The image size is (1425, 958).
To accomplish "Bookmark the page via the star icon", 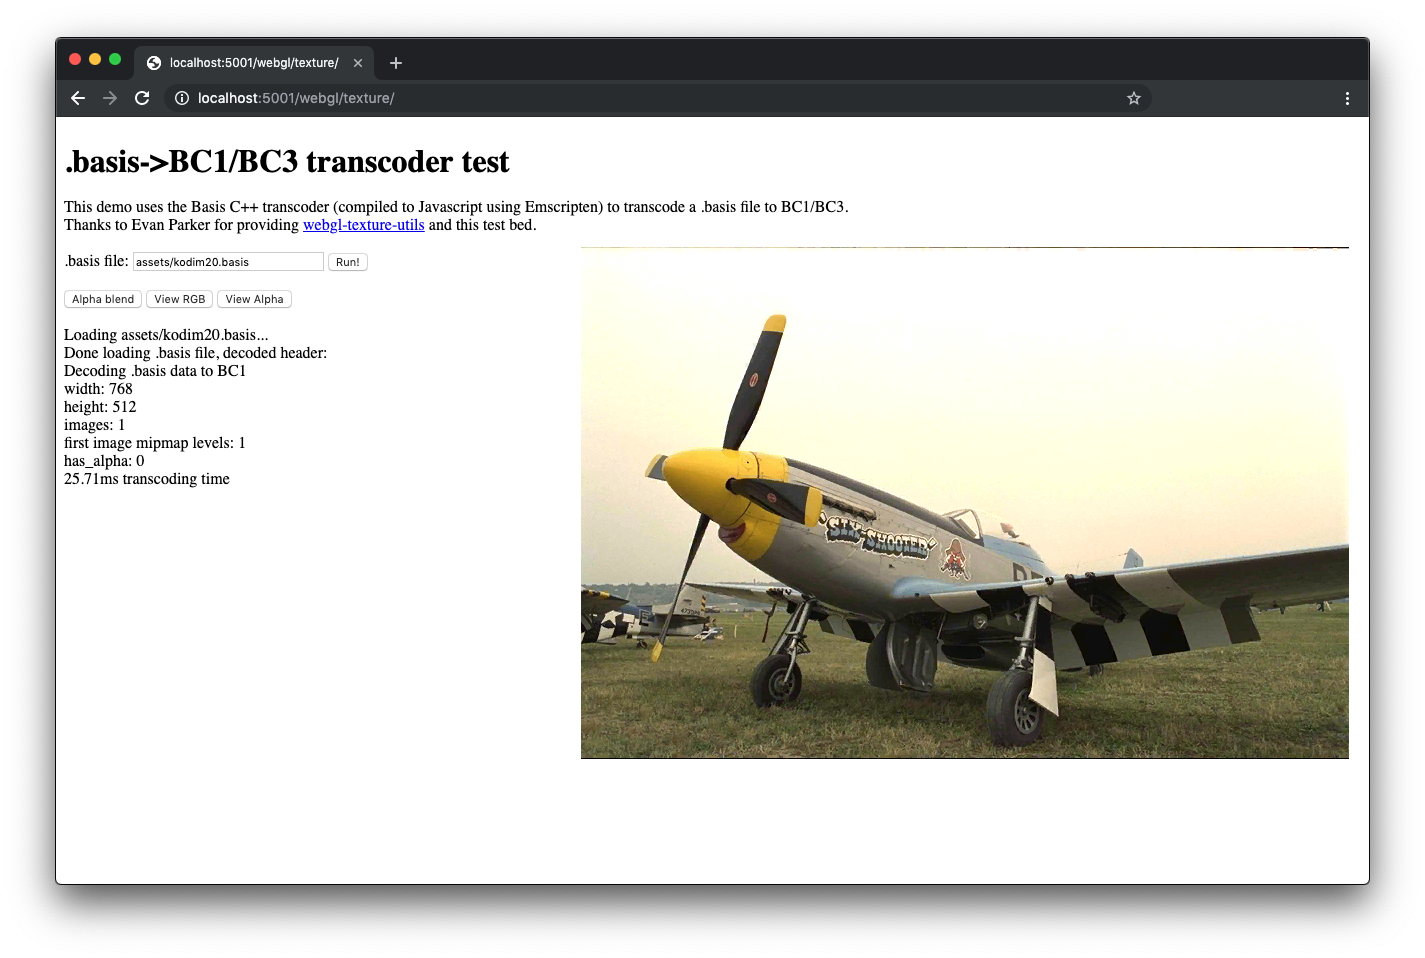I will 1133,98.
